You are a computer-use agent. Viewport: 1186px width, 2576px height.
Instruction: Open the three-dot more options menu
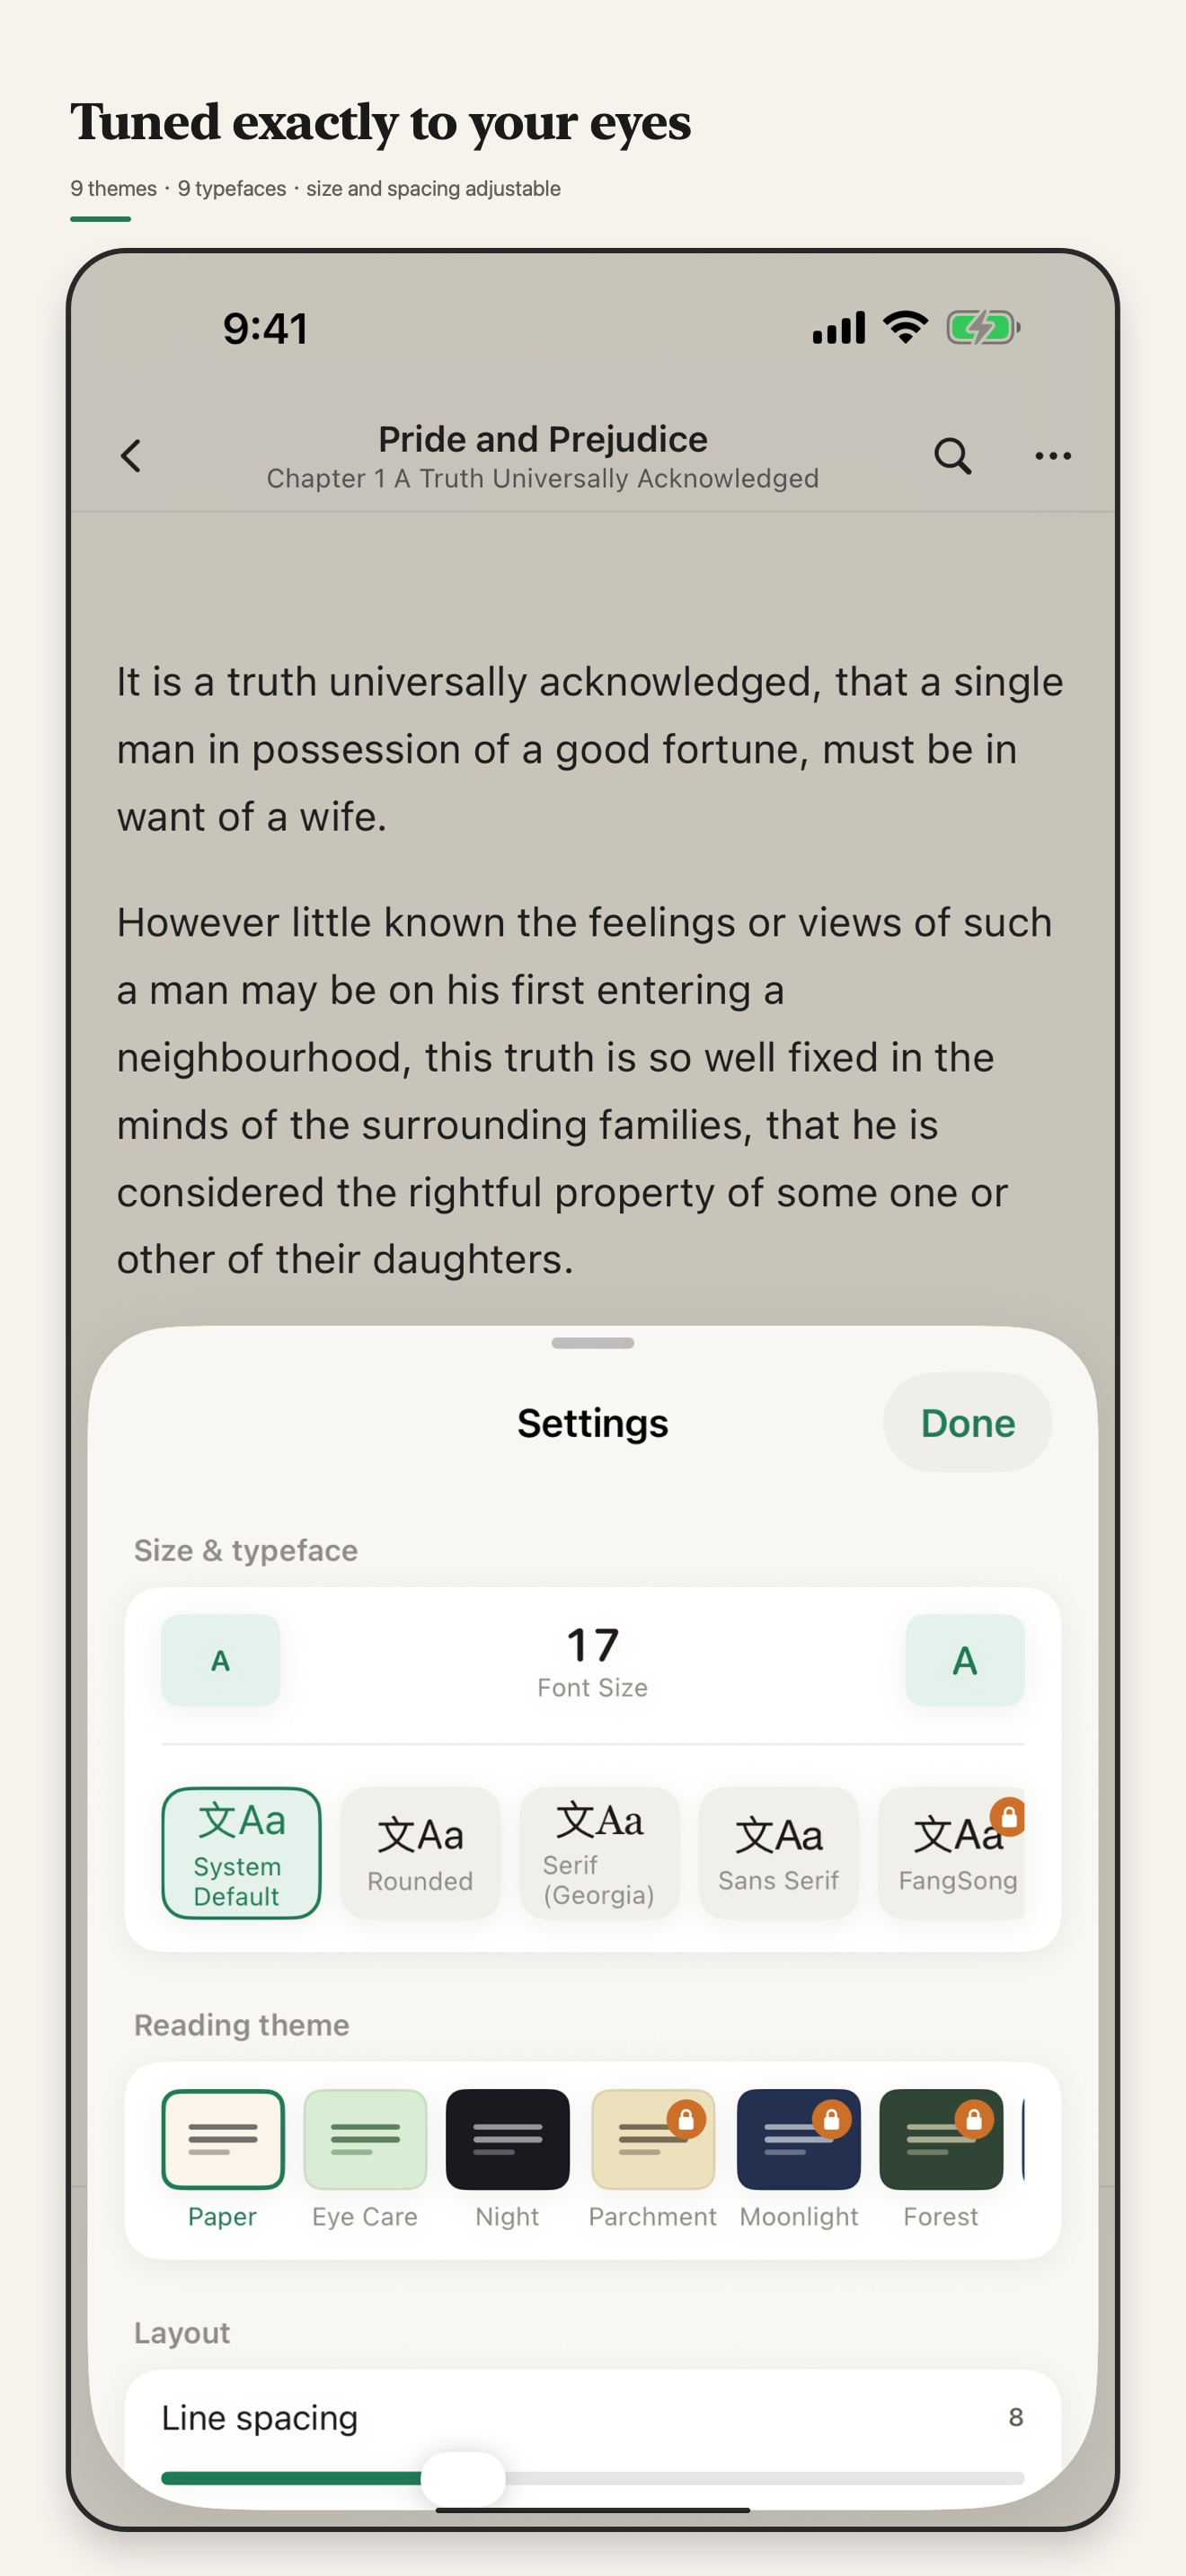click(x=1053, y=456)
